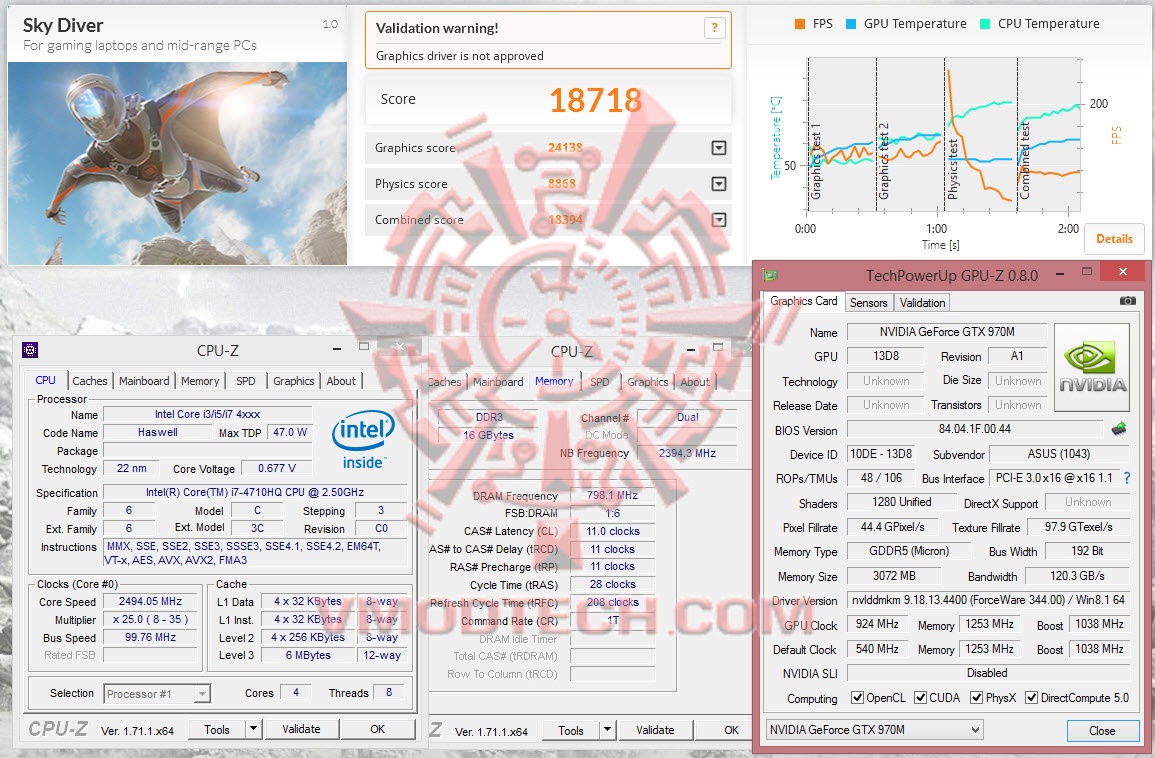Expand the Graphics score details arrow
Screen dimensions: 1155x758
pyautogui.click(x=719, y=148)
